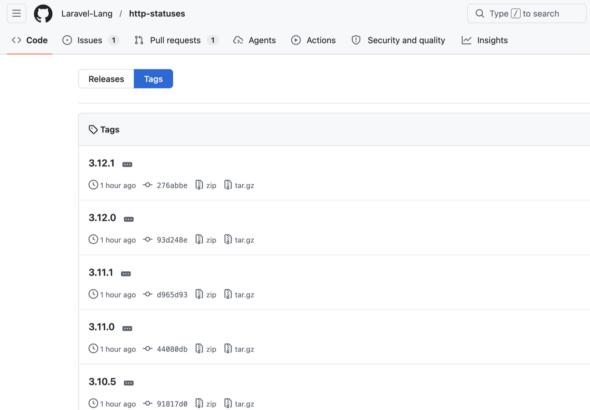This screenshot has height=410, width=590.
Task: Click the tar.gz file icon for 3.10.5
Action: tap(228, 404)
